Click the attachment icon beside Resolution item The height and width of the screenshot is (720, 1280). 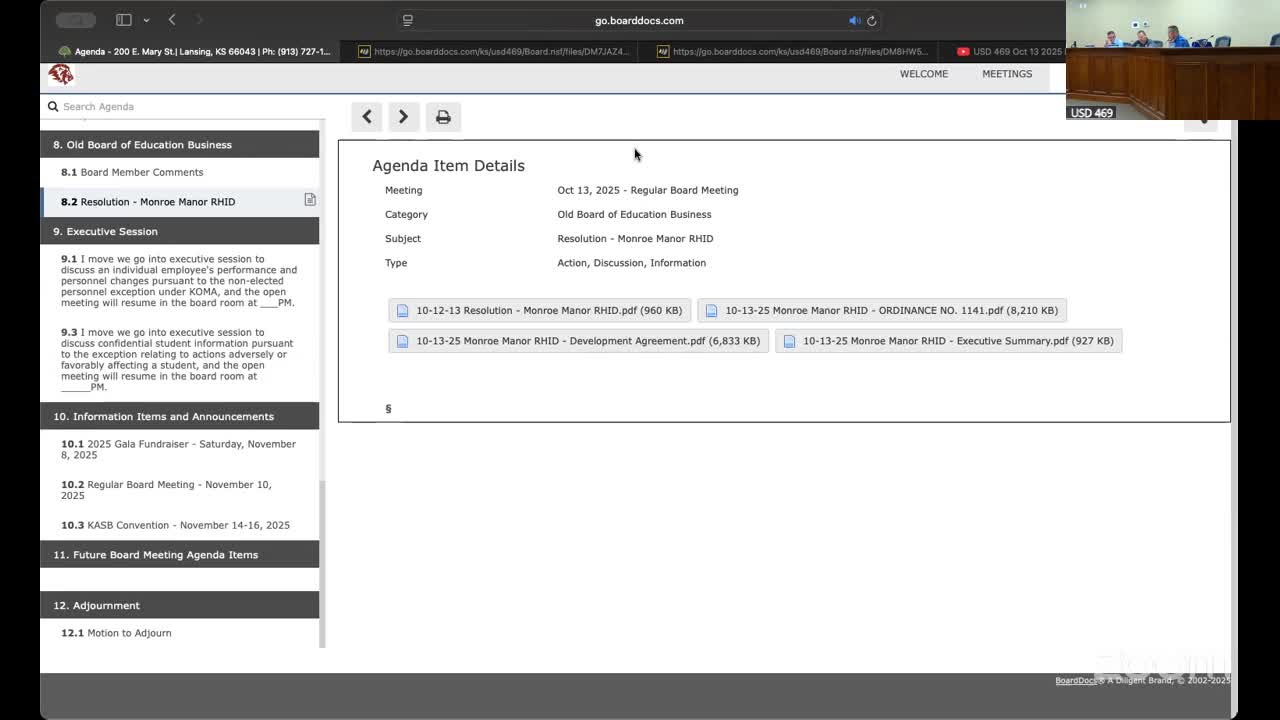pyautogui.click(x=310, y=200)
